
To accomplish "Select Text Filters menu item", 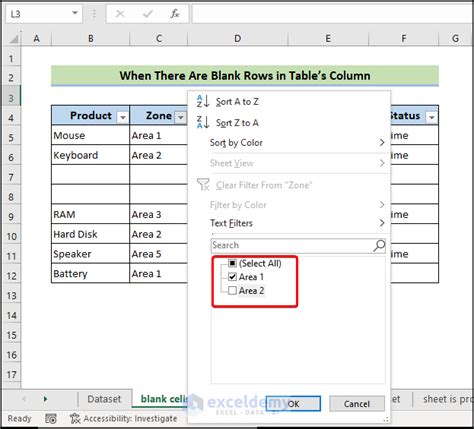I will (289, 223).
